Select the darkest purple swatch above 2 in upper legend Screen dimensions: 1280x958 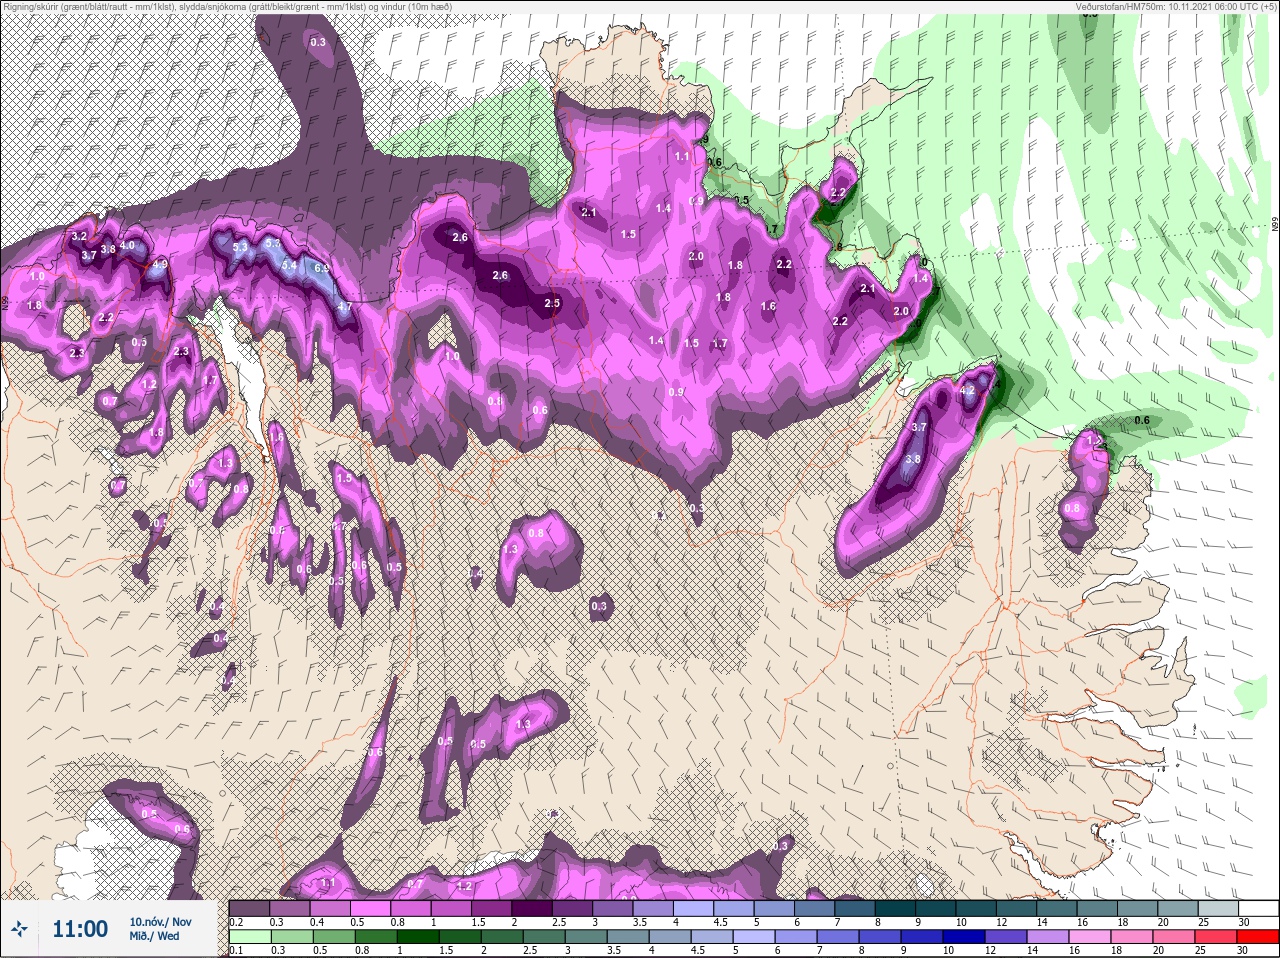(534, 909)
